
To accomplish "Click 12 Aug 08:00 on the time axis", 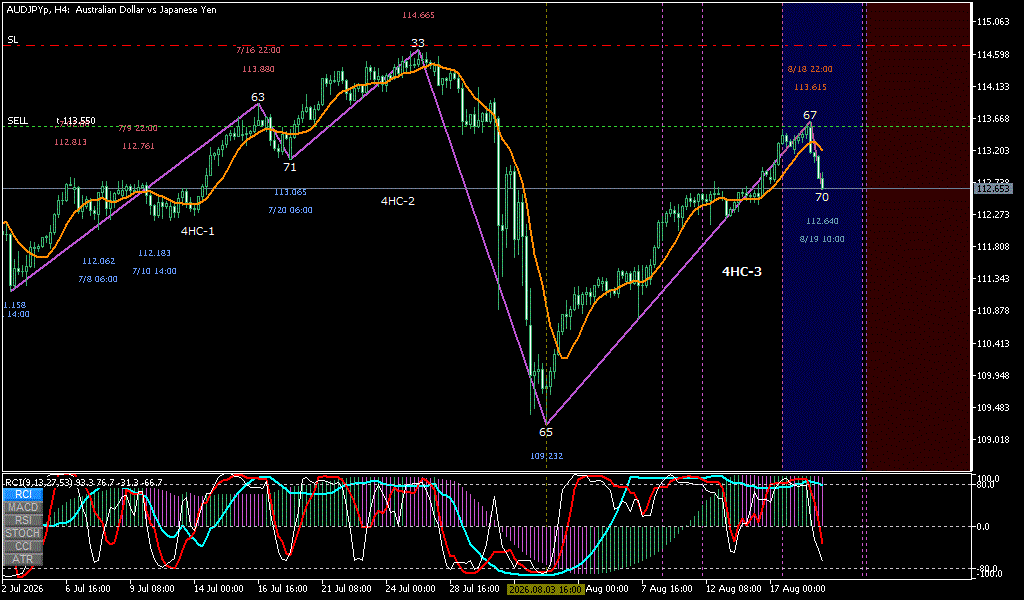I will (x=733, y=589).
